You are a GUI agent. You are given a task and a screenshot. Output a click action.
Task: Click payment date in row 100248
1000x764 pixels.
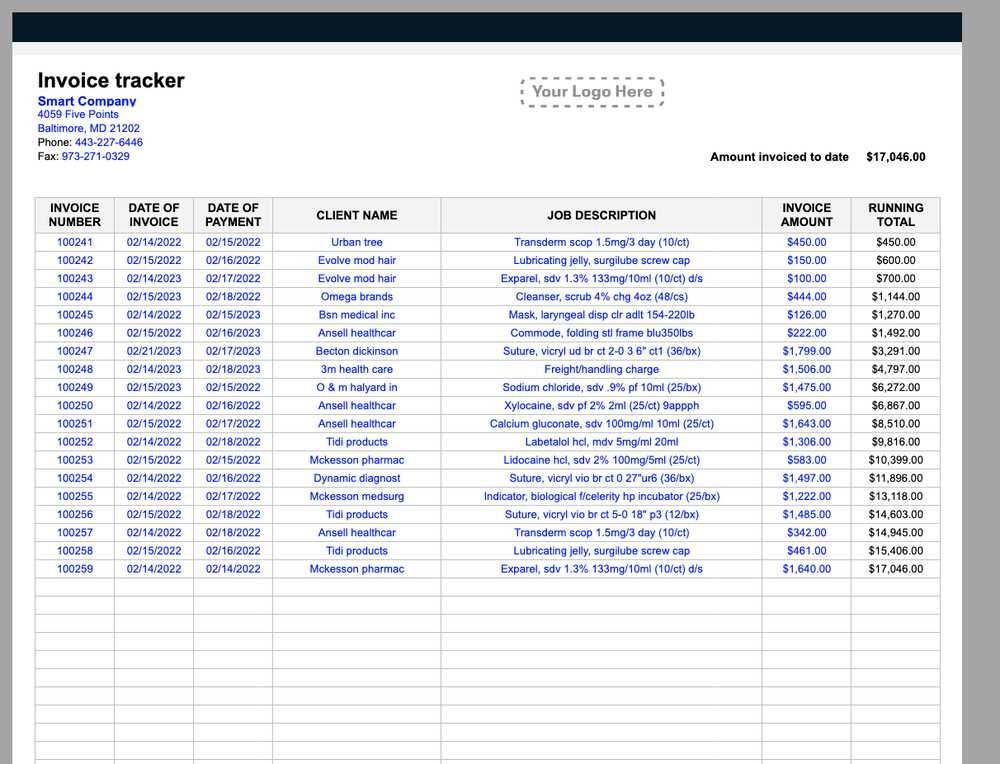[233, 369]
